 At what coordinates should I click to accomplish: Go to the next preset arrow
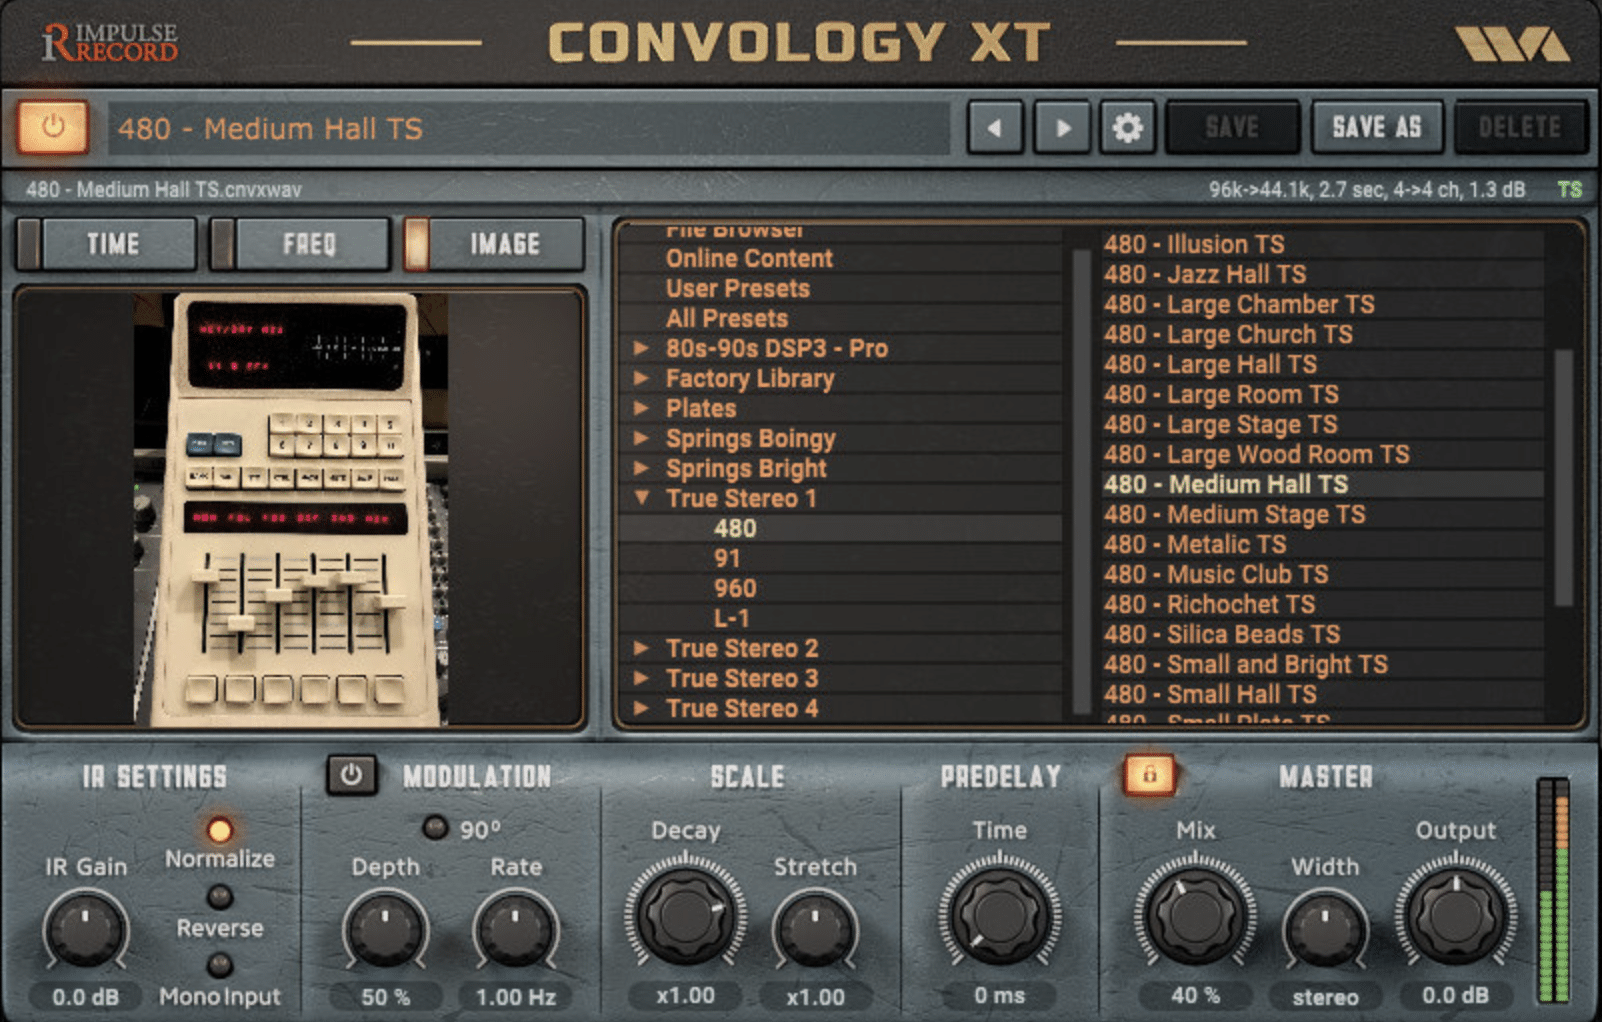click(1062, 127)
